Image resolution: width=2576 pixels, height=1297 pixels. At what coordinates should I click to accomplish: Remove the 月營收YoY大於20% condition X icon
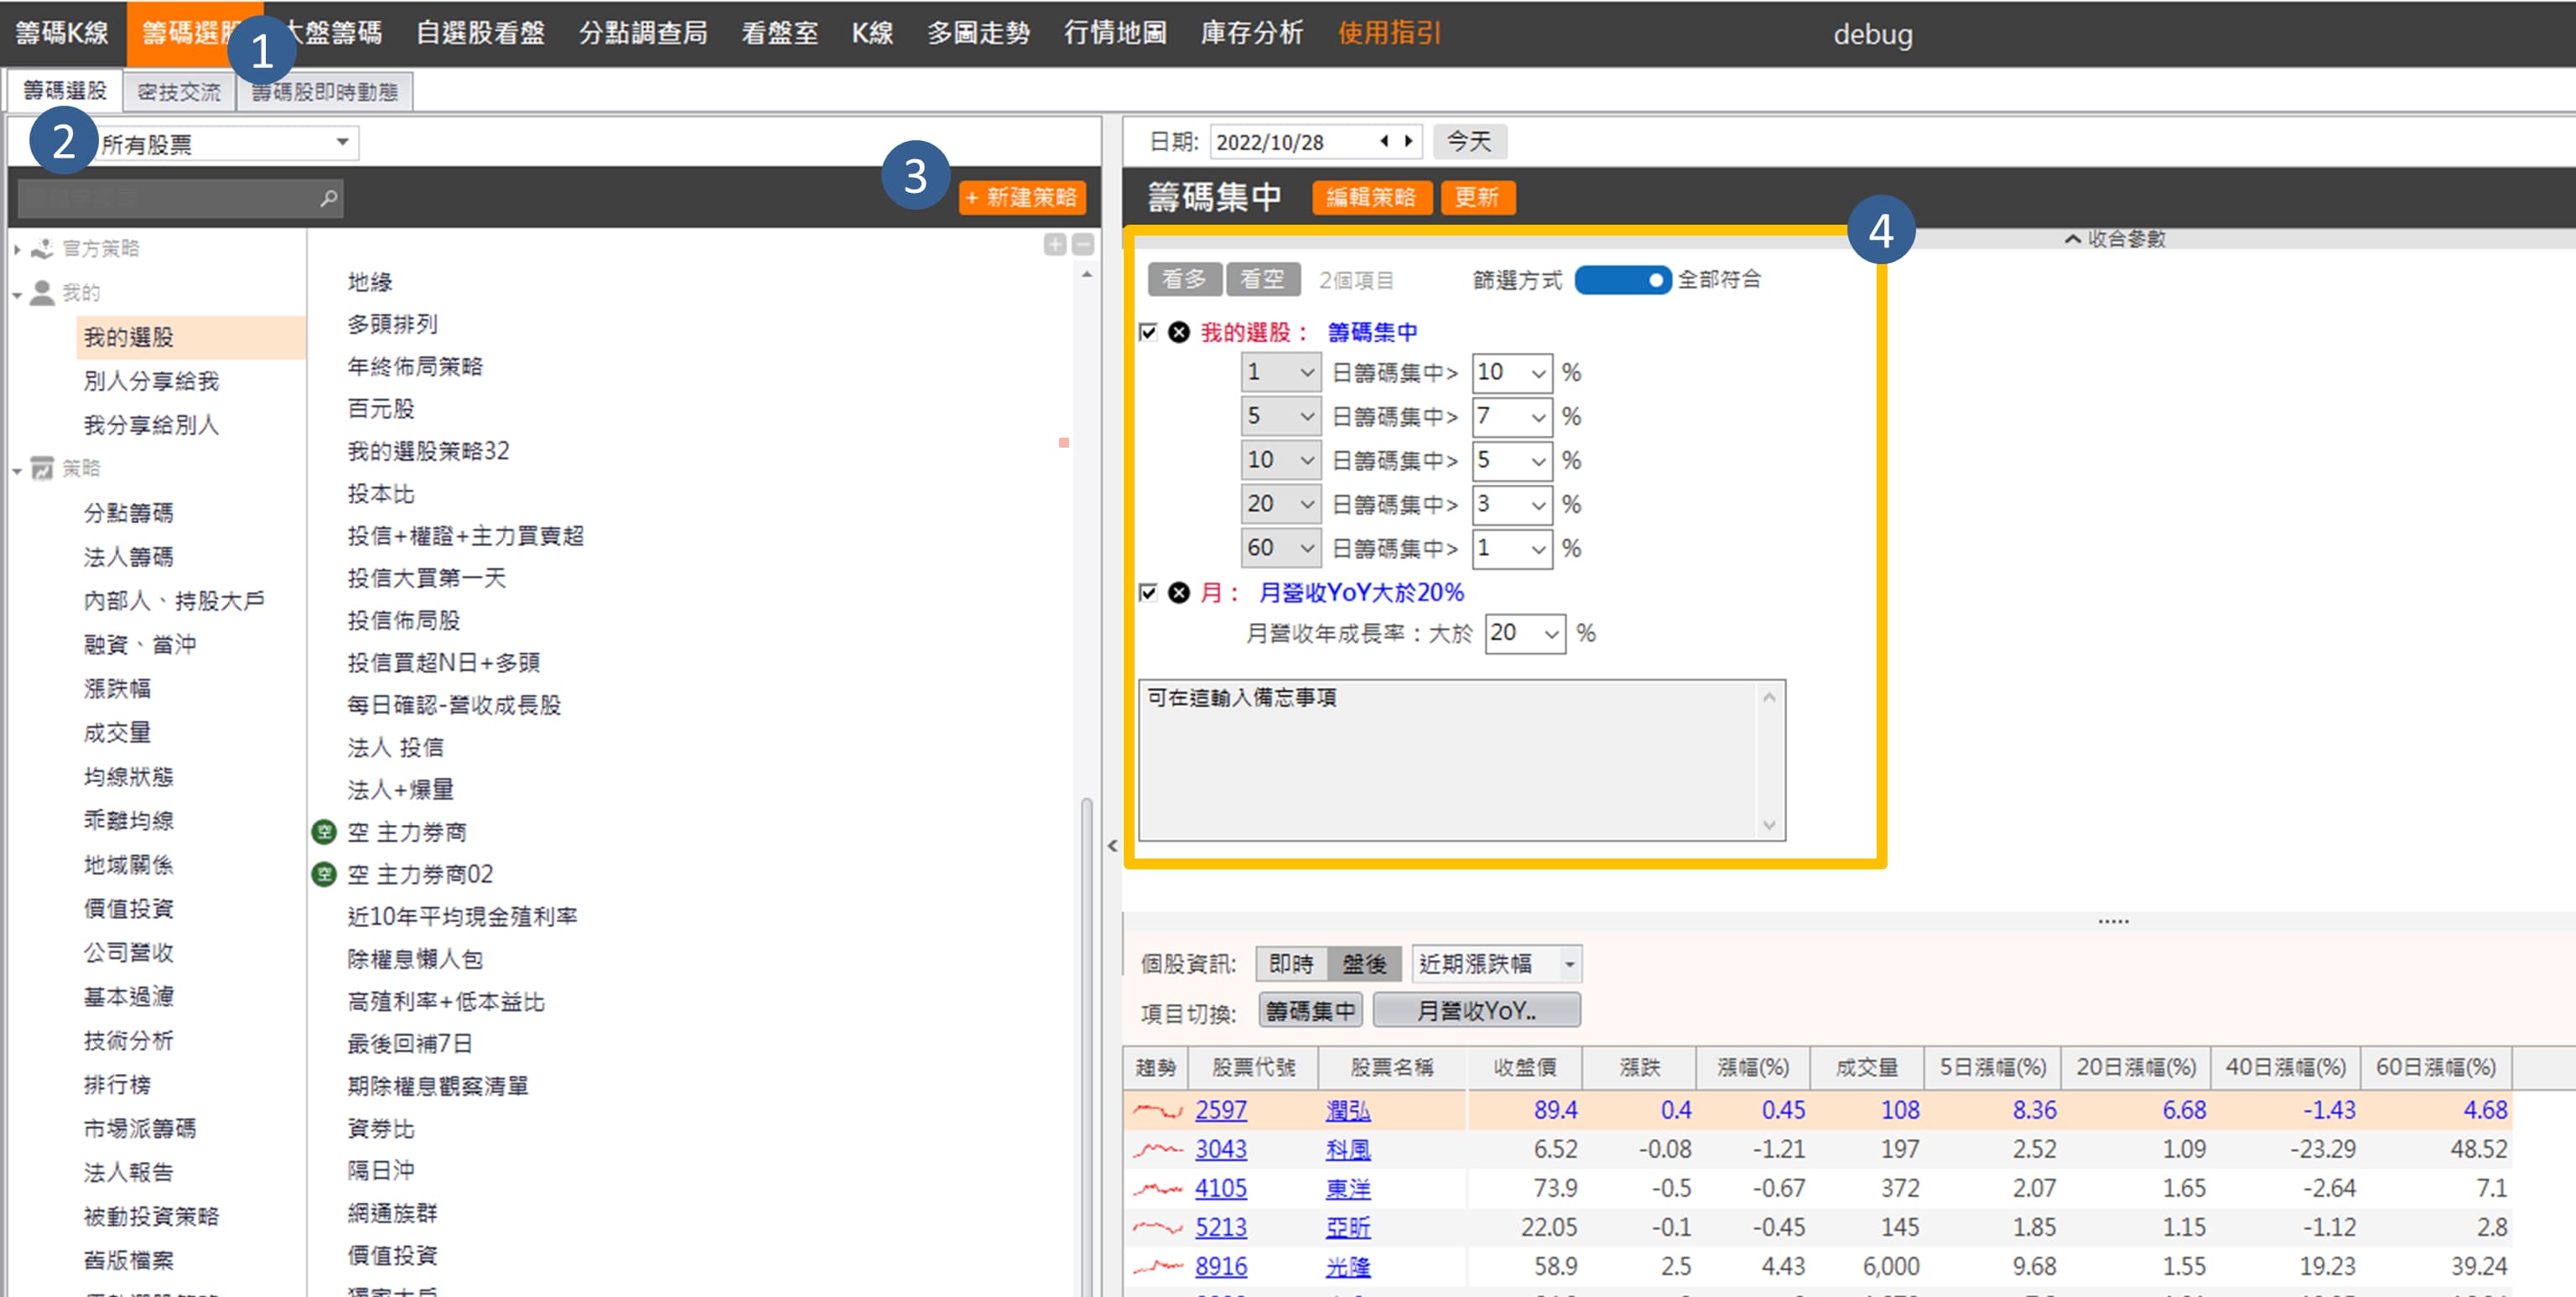(x=1179, y=592)
